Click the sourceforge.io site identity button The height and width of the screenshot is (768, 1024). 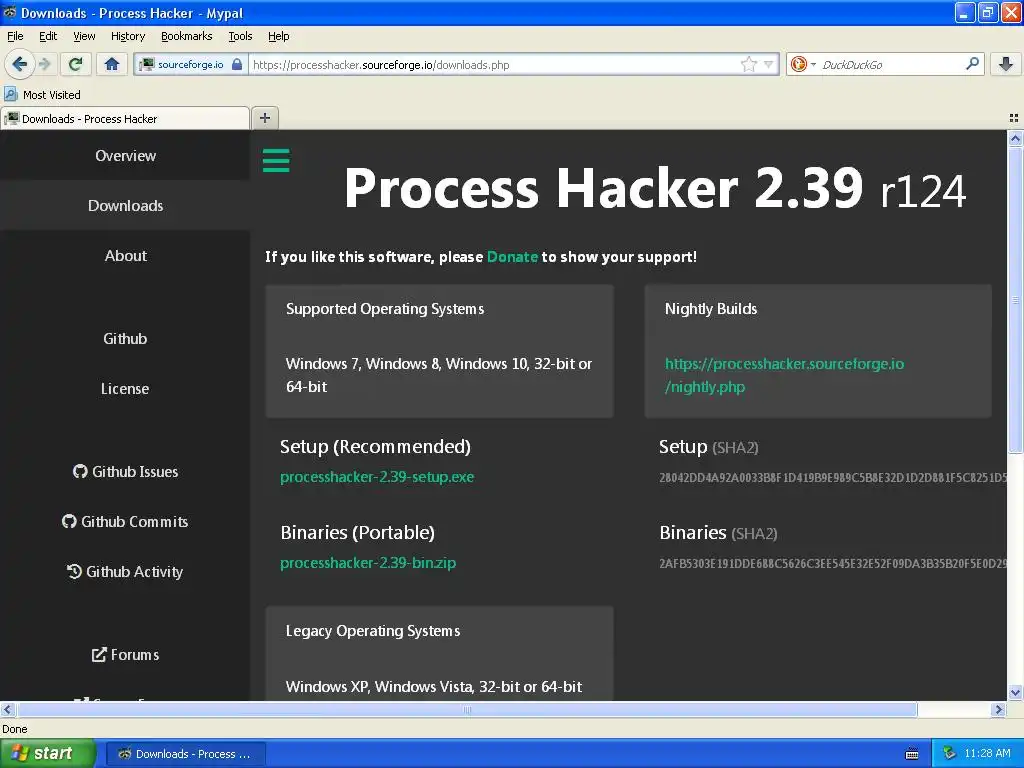(x=191, y=64)
